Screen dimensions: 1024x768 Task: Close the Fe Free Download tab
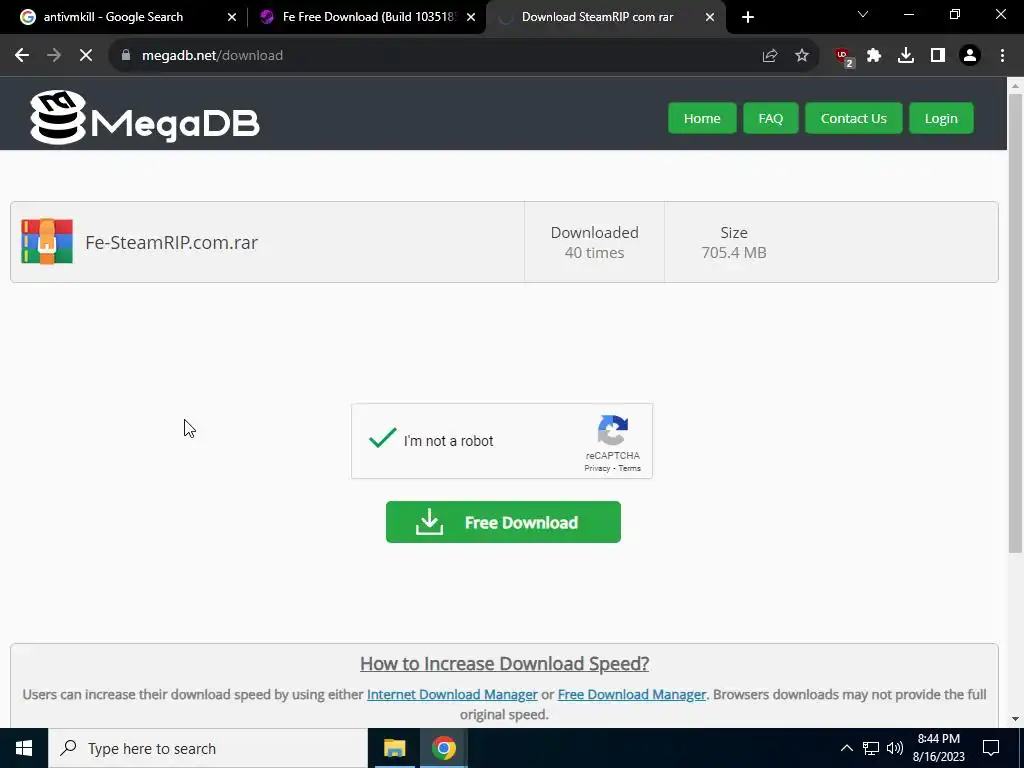pyautogui.click(x=471, y=17)
